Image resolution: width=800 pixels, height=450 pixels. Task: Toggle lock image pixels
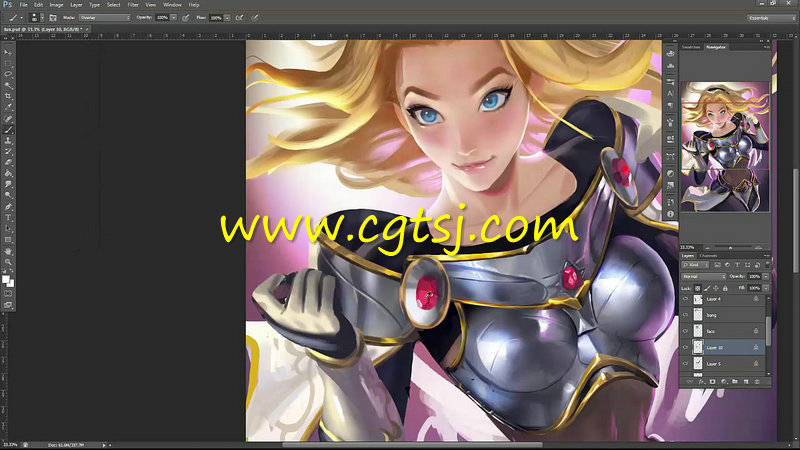click(707, 288)
